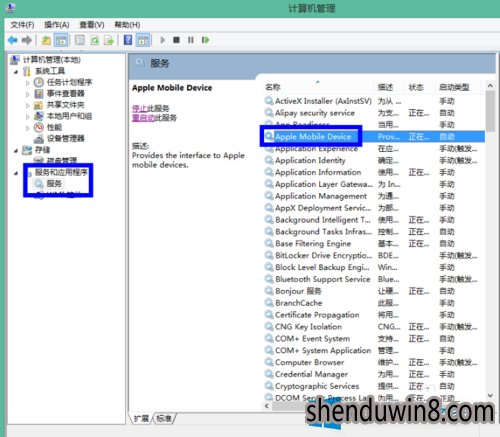The width and height of the screenshot is (500, 437).
Task: Click the blue help question mark icon
Action: pos(128,40)
